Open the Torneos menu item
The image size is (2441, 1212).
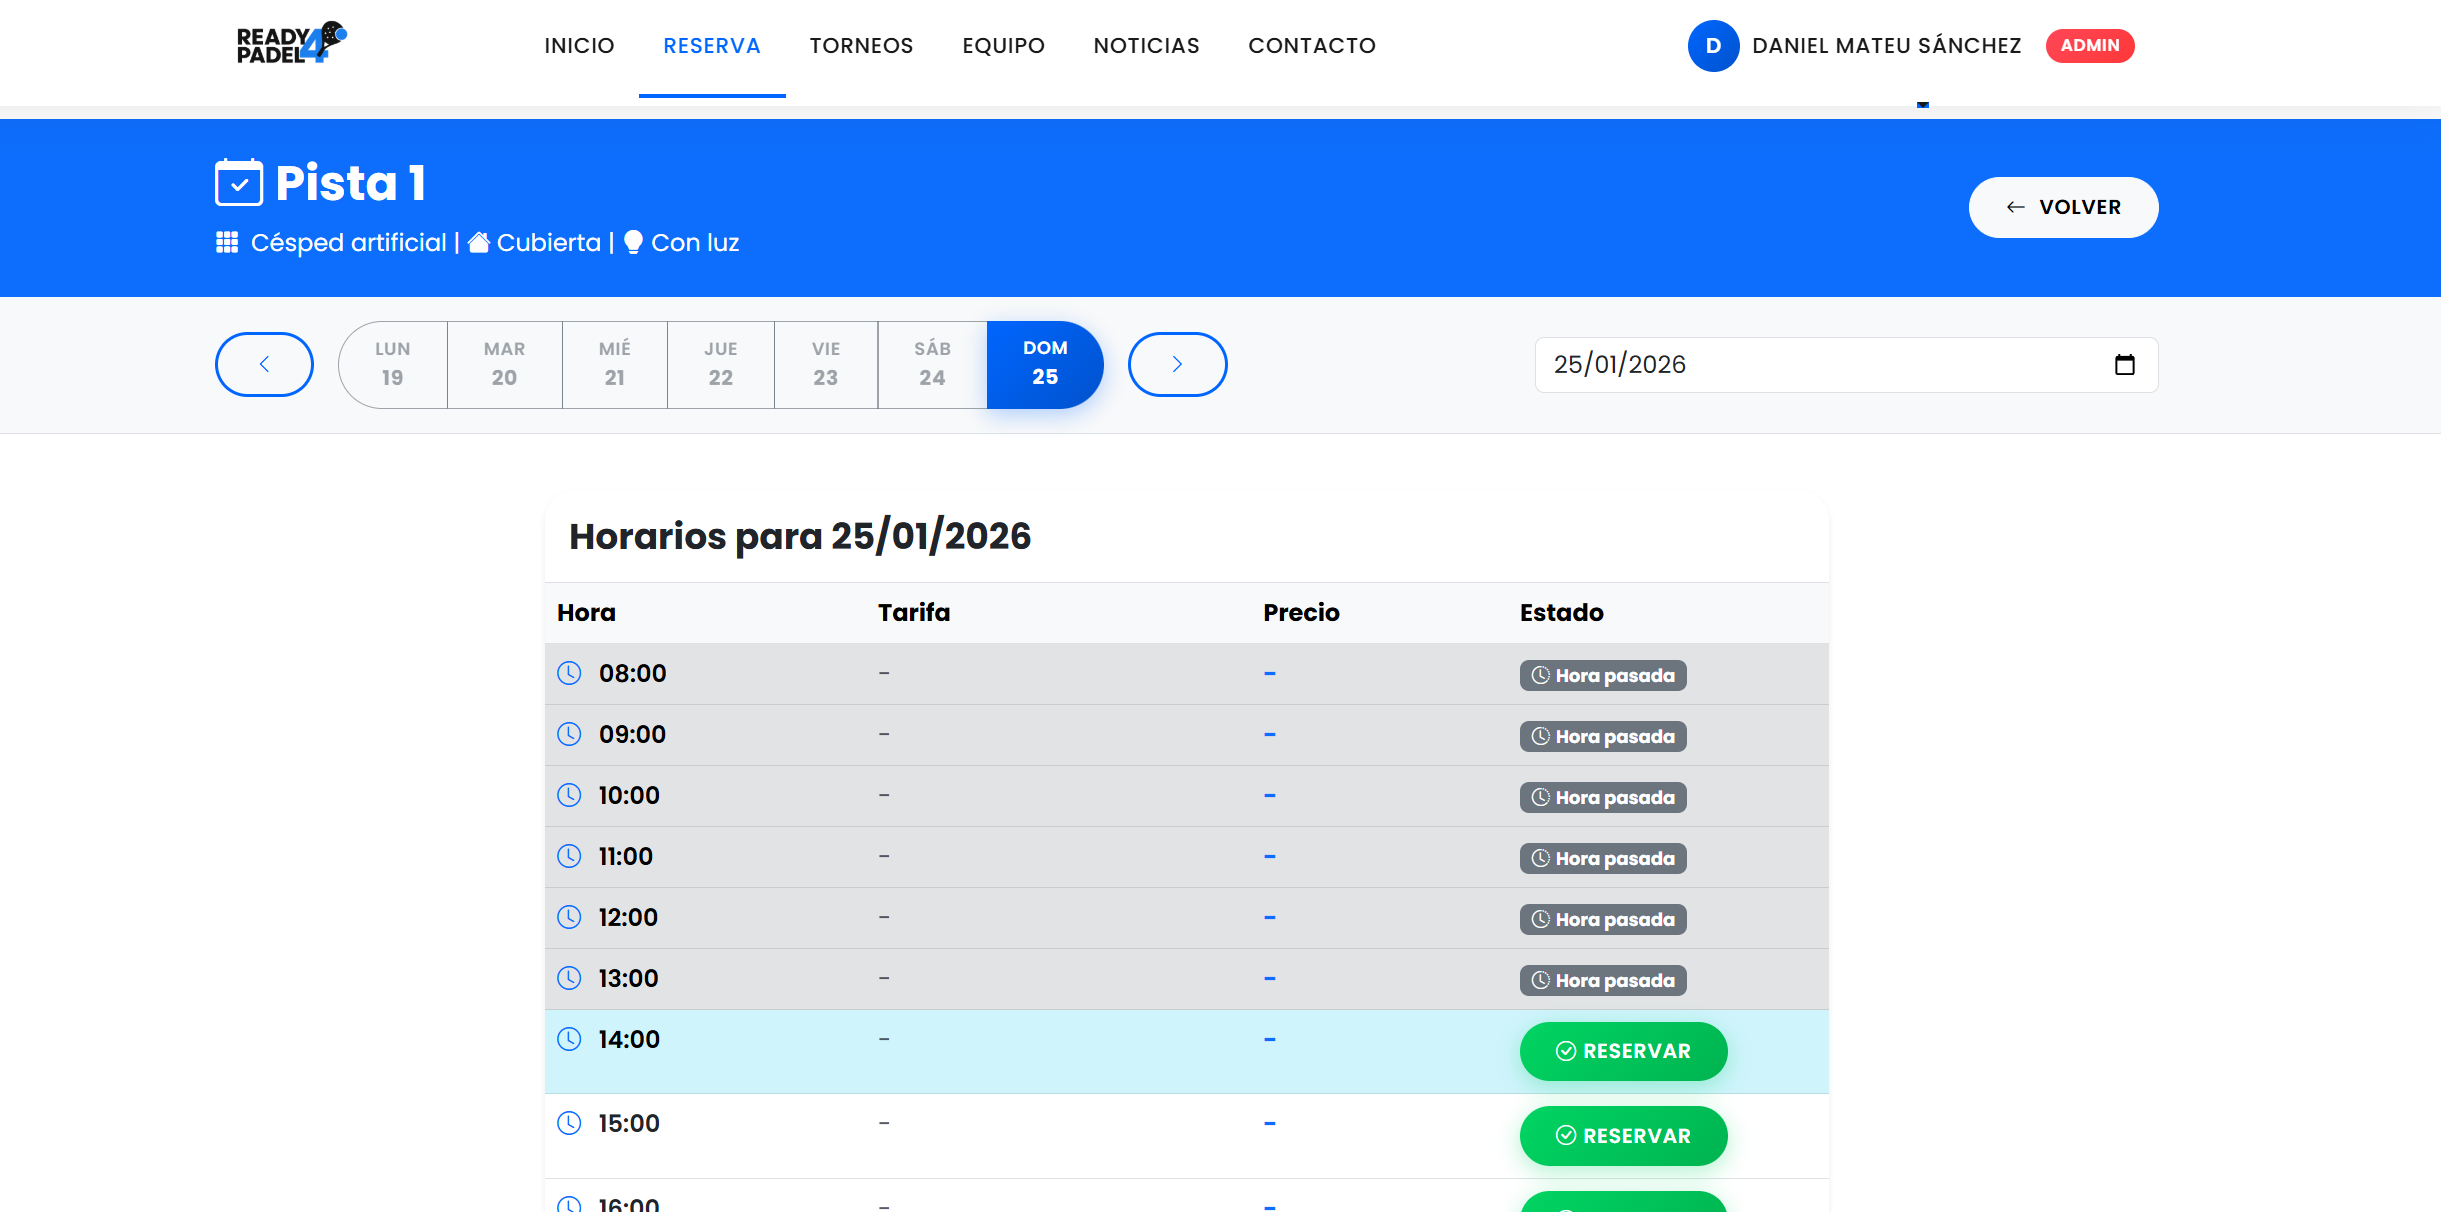(861, 46)
